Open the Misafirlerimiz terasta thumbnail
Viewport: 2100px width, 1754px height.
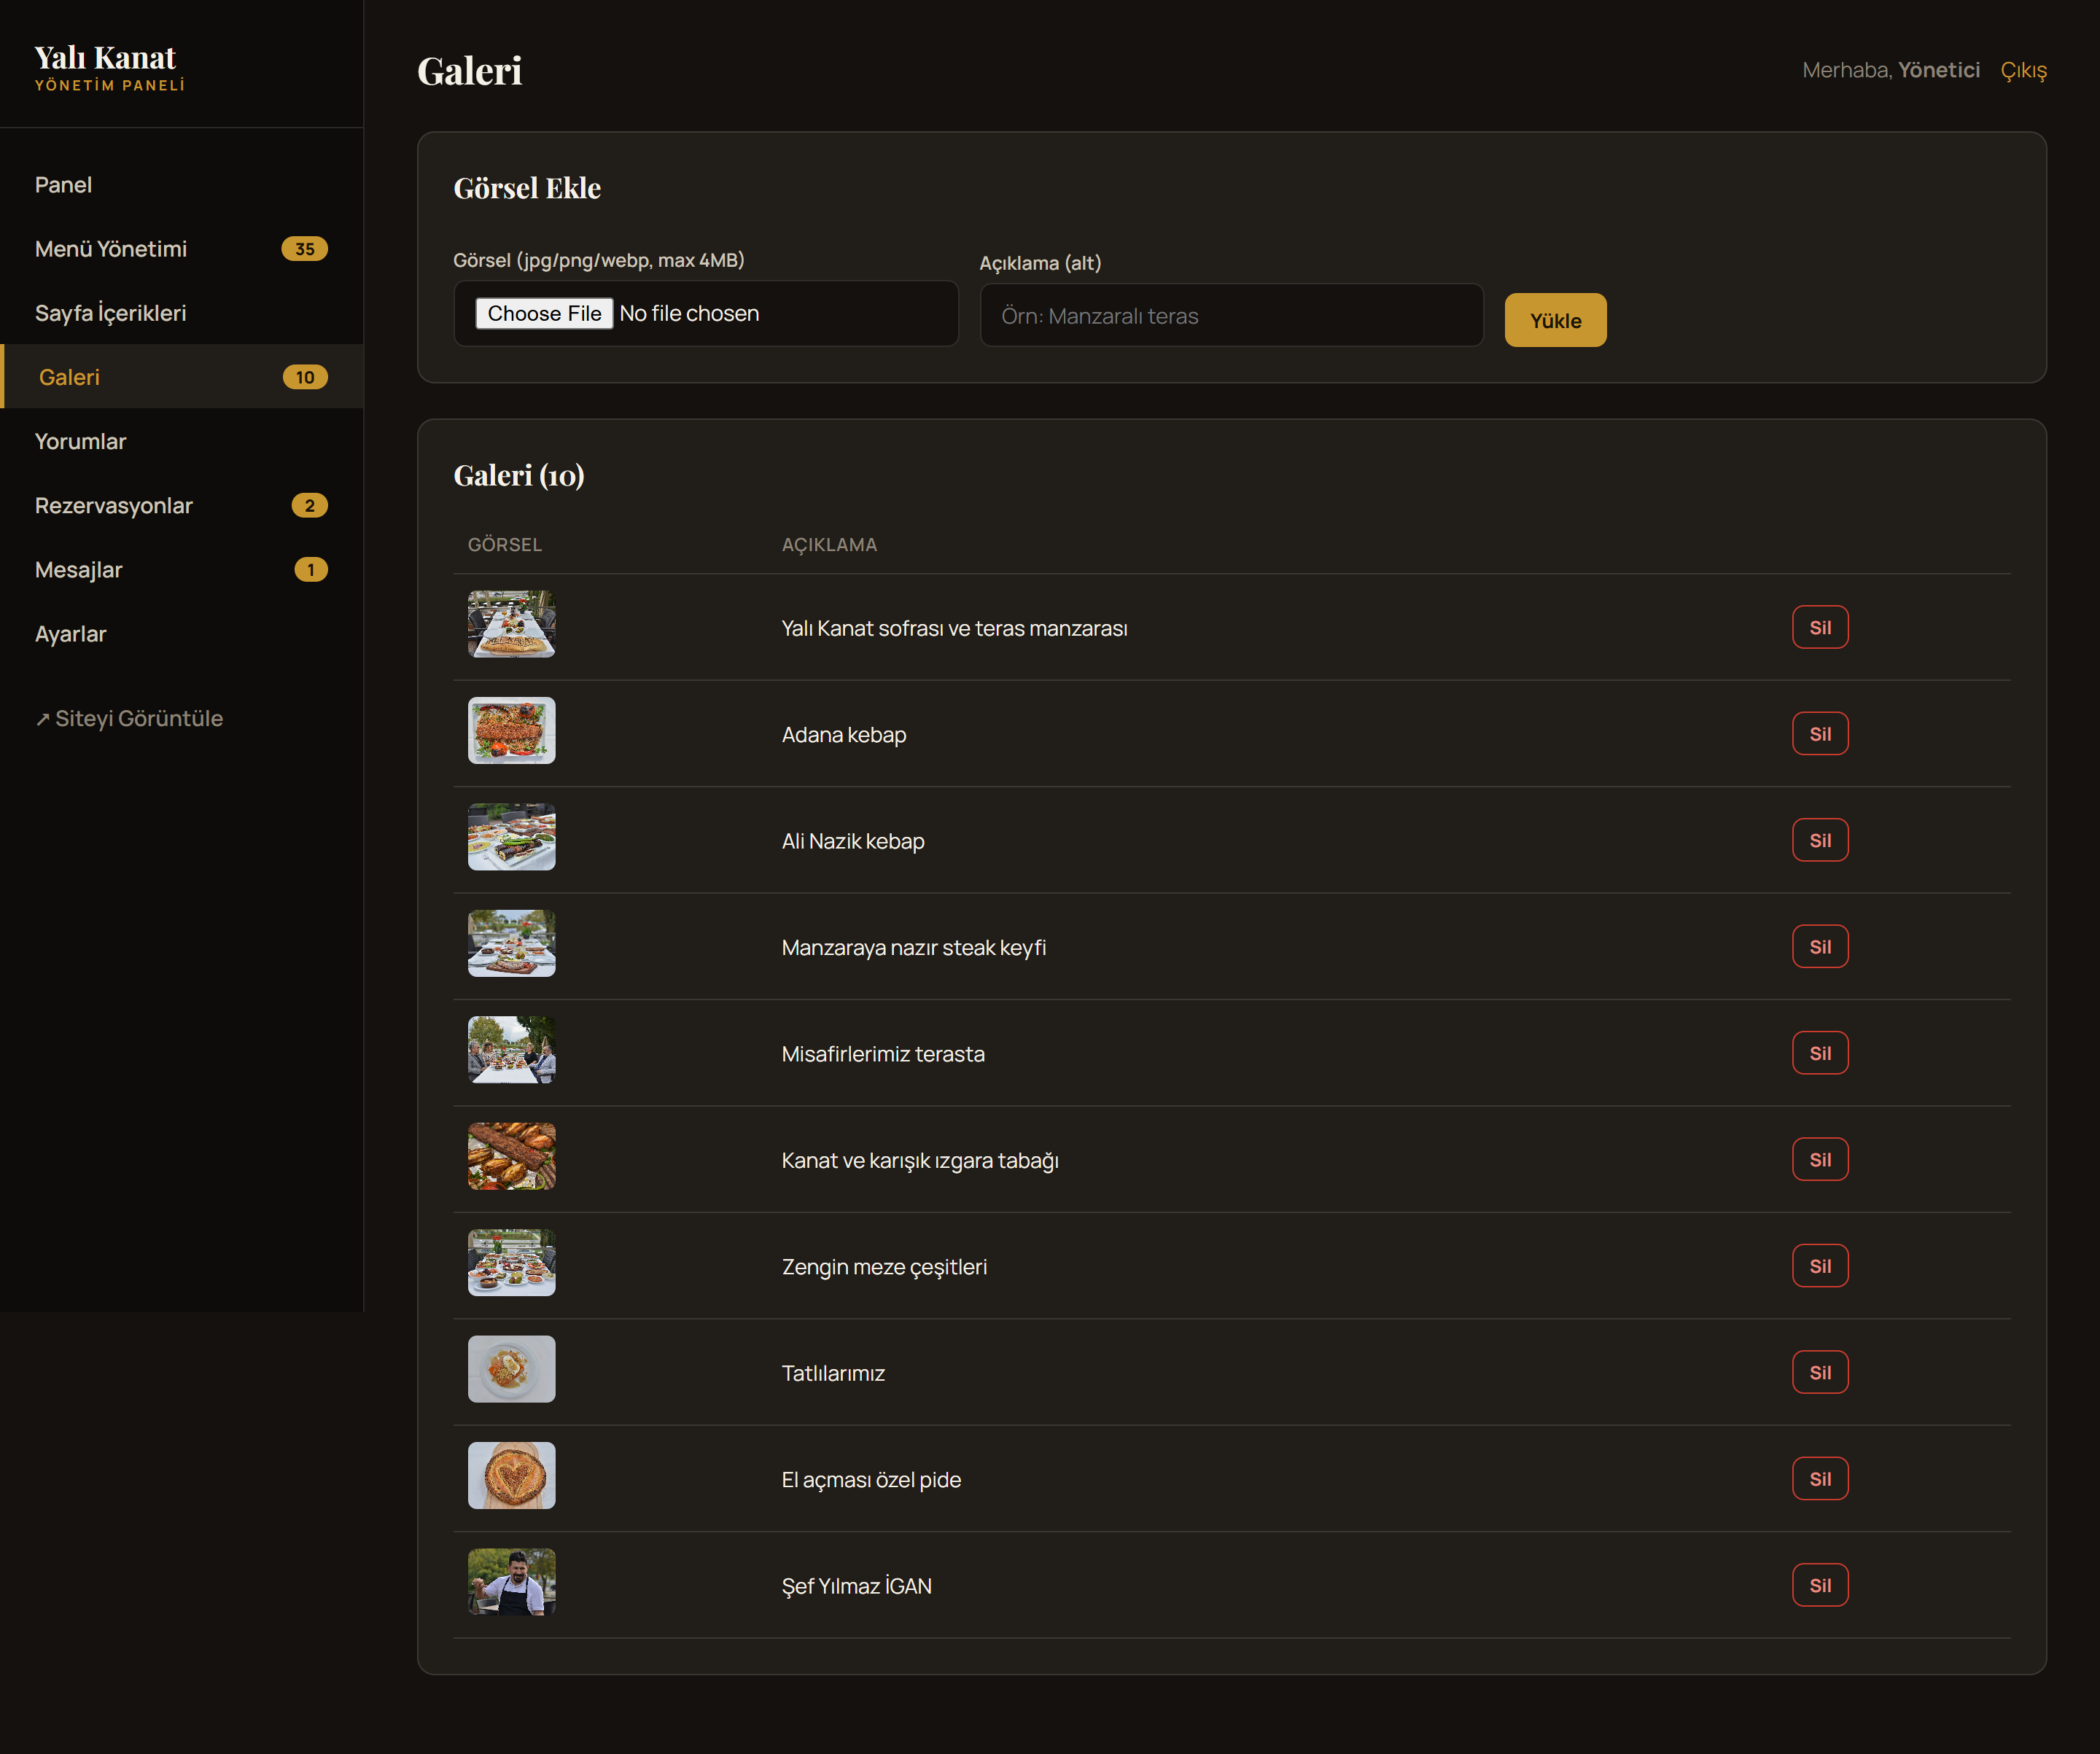511,1050
